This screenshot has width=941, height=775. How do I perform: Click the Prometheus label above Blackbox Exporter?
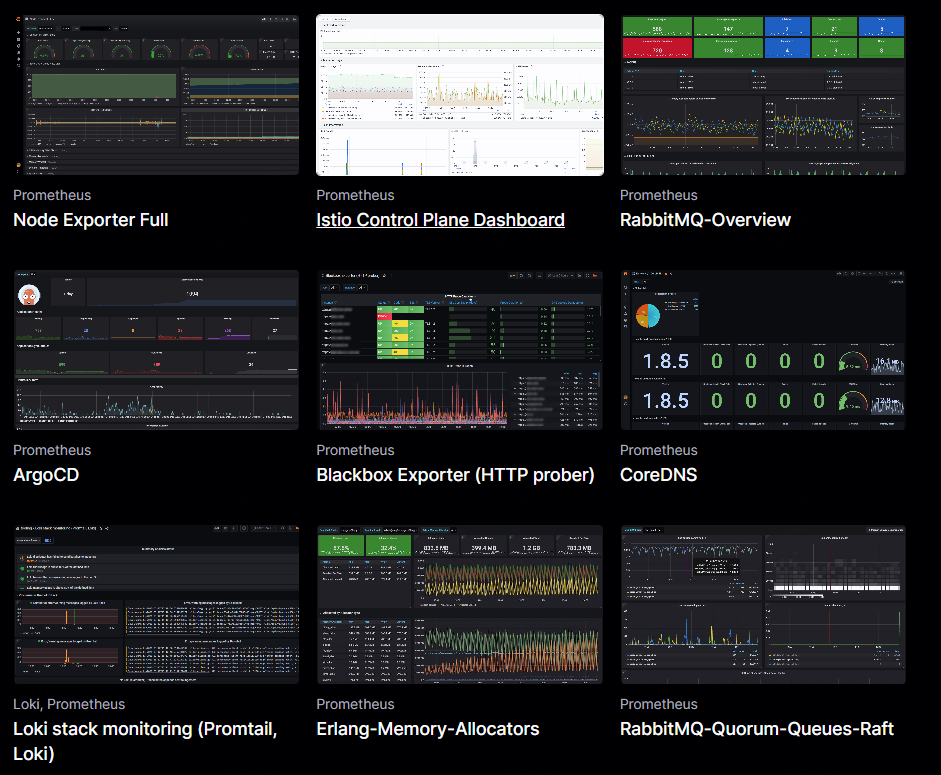pyautogui.click(x=355, y=450)
